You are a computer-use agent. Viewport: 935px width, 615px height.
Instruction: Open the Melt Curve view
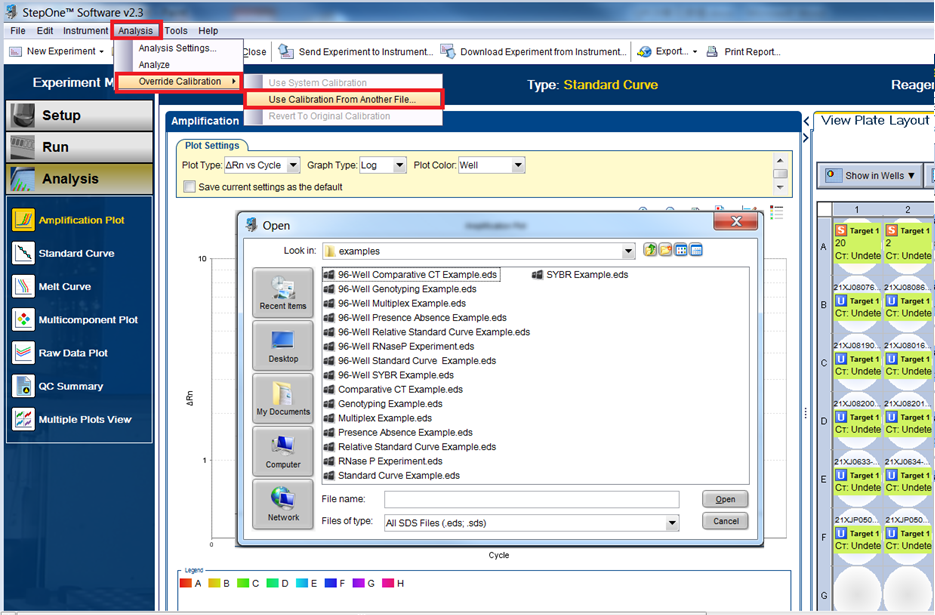[x=51, y=287]
